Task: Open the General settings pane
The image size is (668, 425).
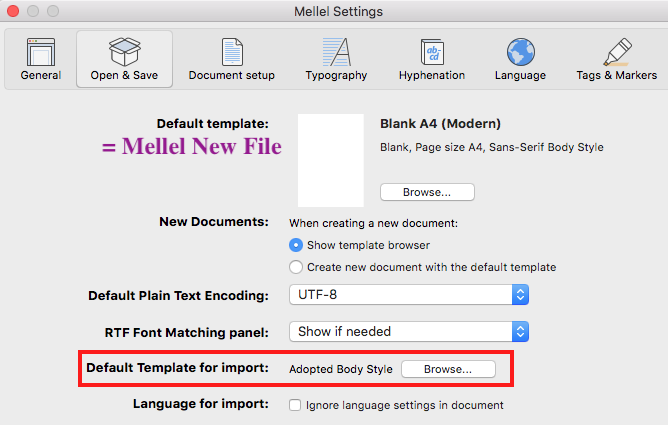Action: coord(40,59)
